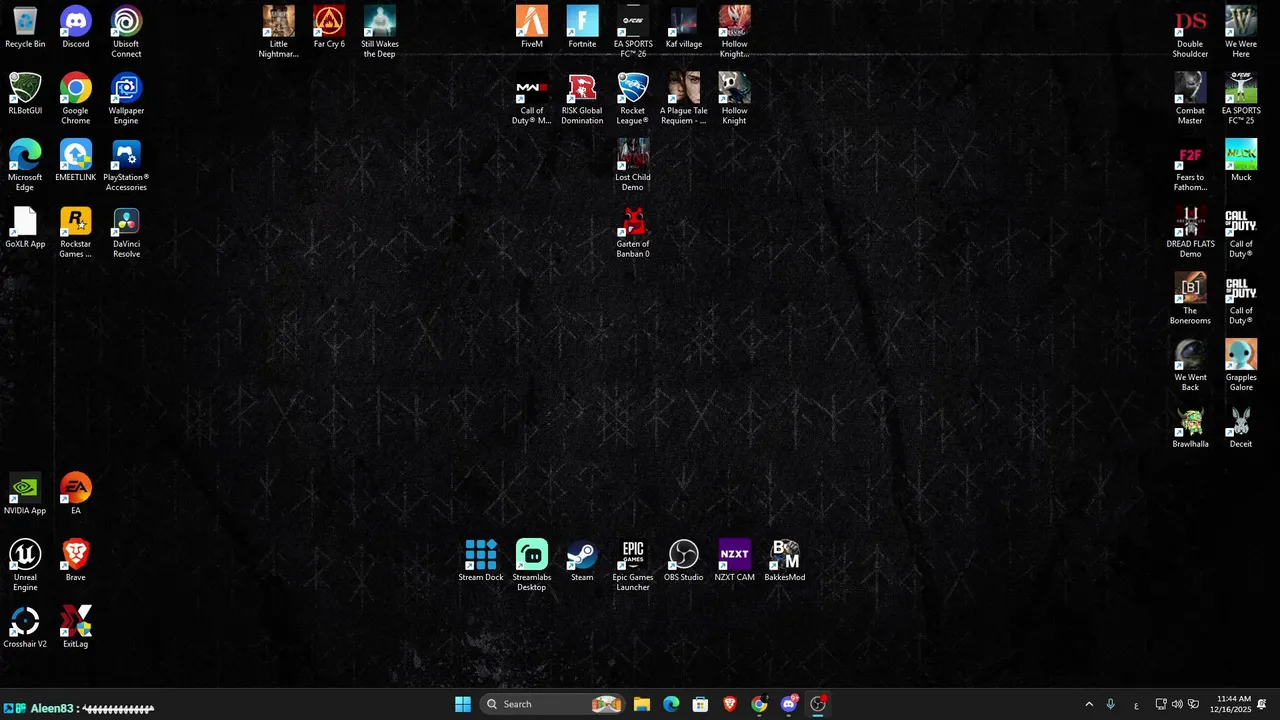Select the Fortnite desktop icon
Image resolution: width=1280 pixels, height=720 pixels.
582,27
